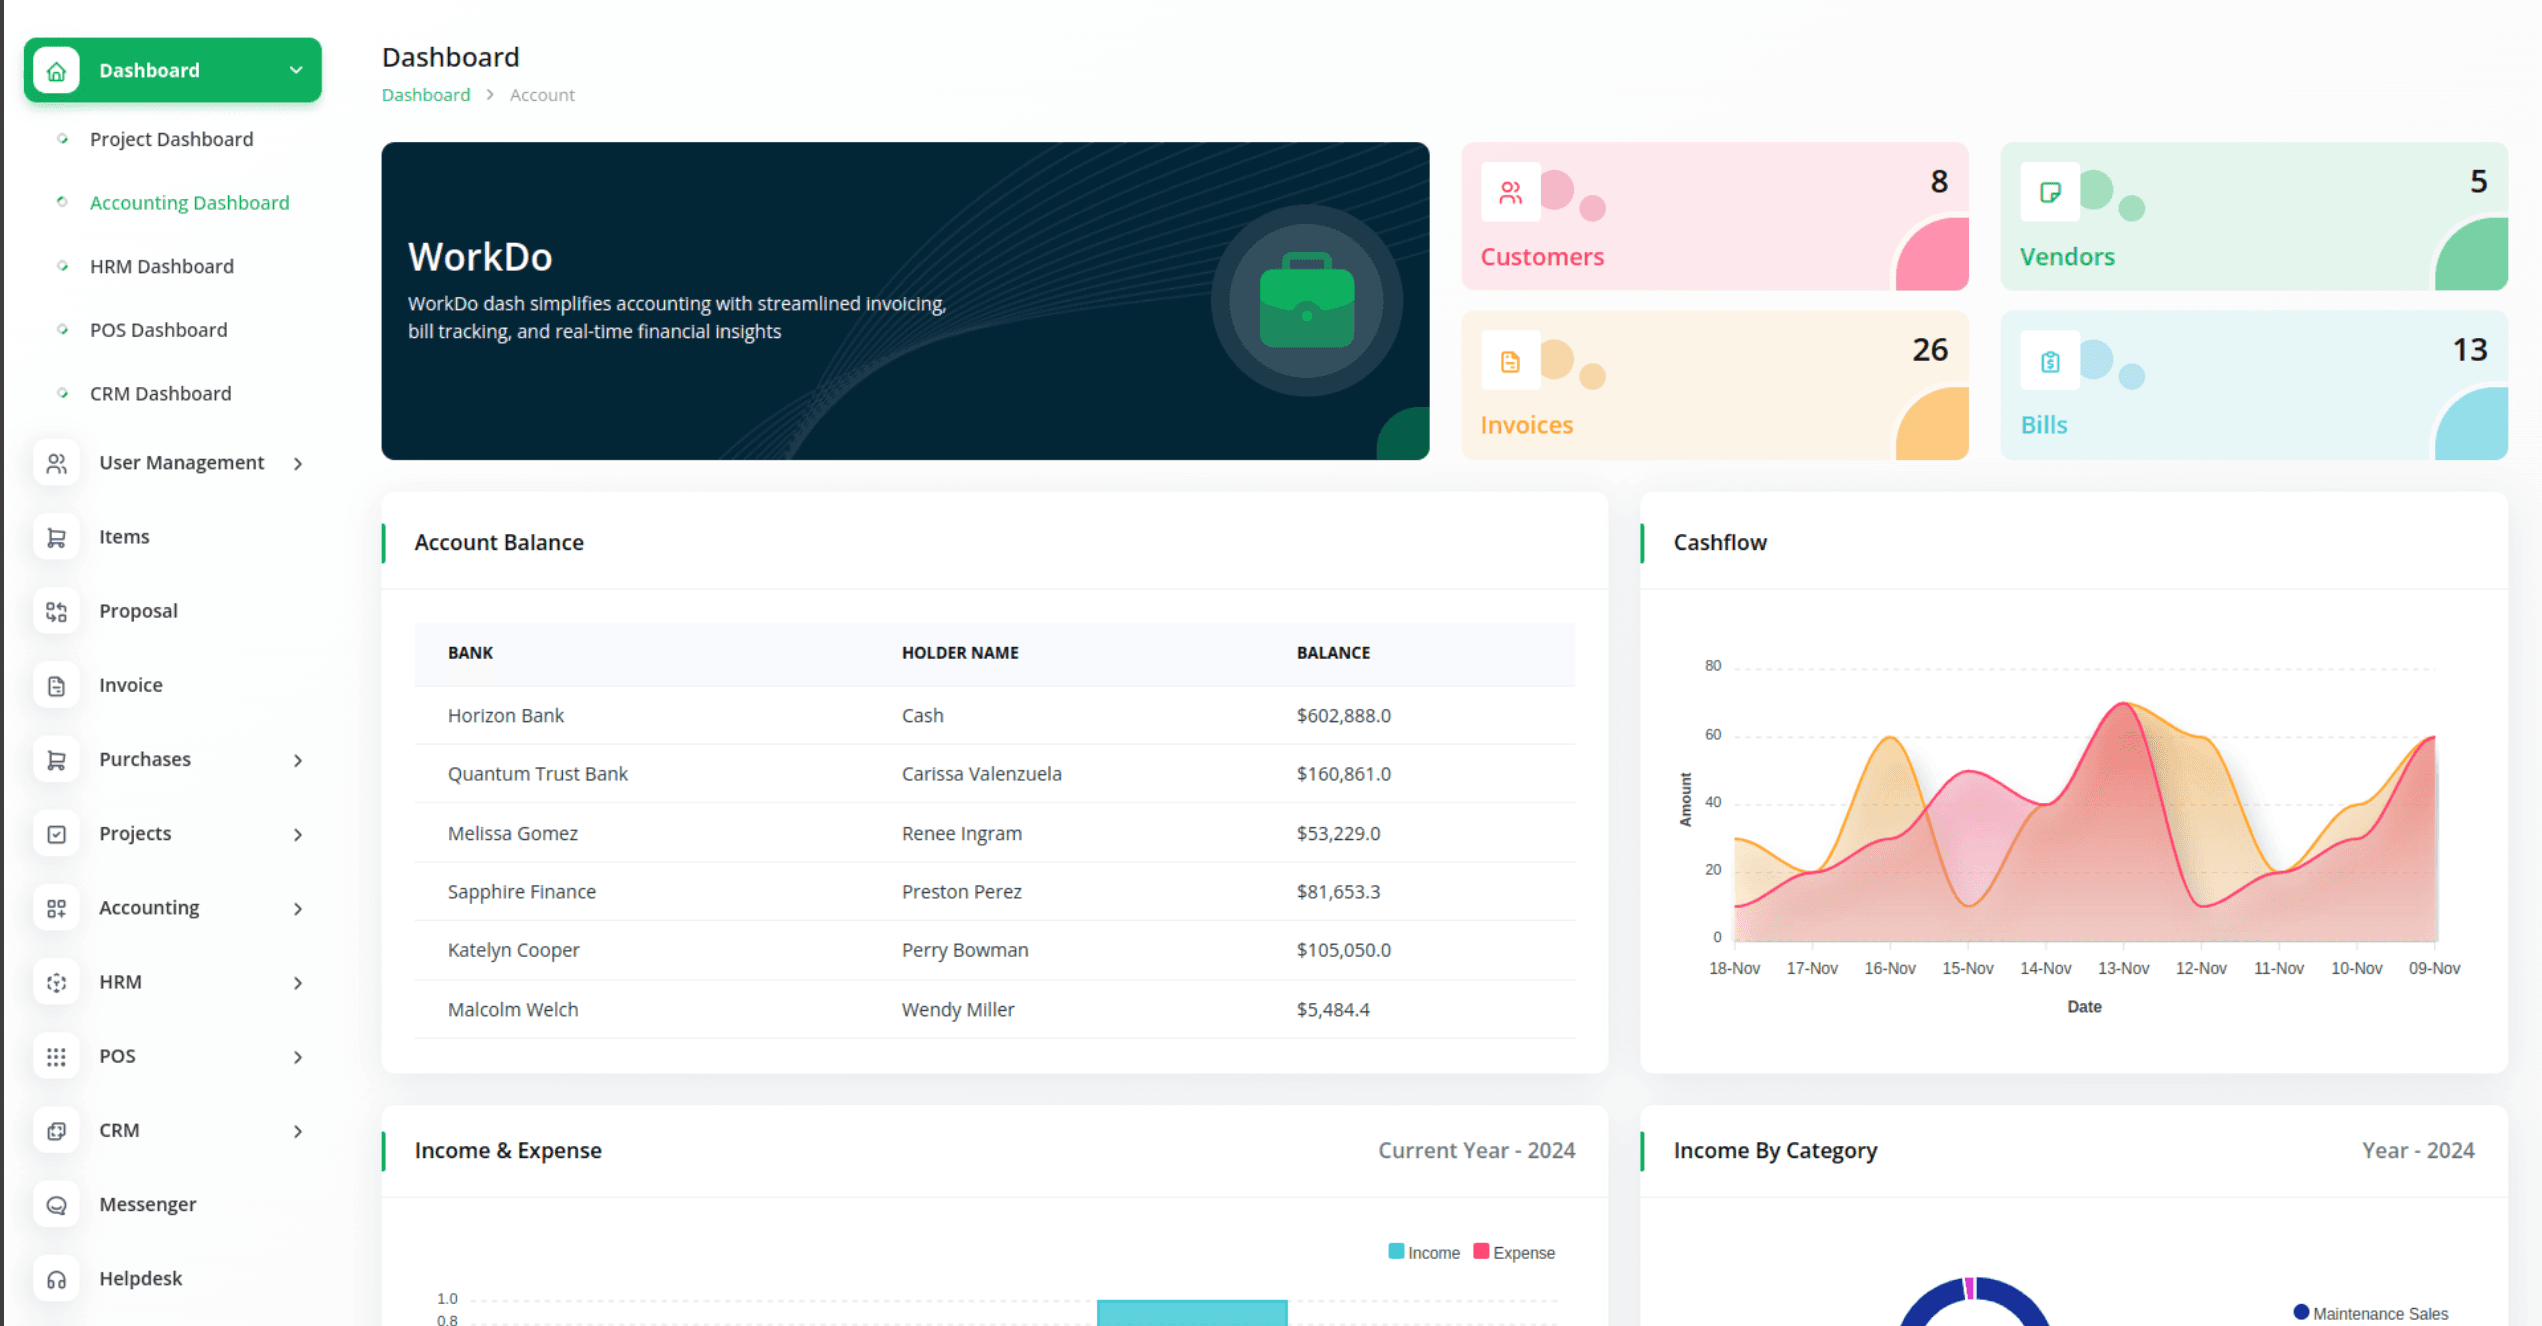The image size is (2542, 1326).
Task: Expand the User Management section
Action: (297, 463)
